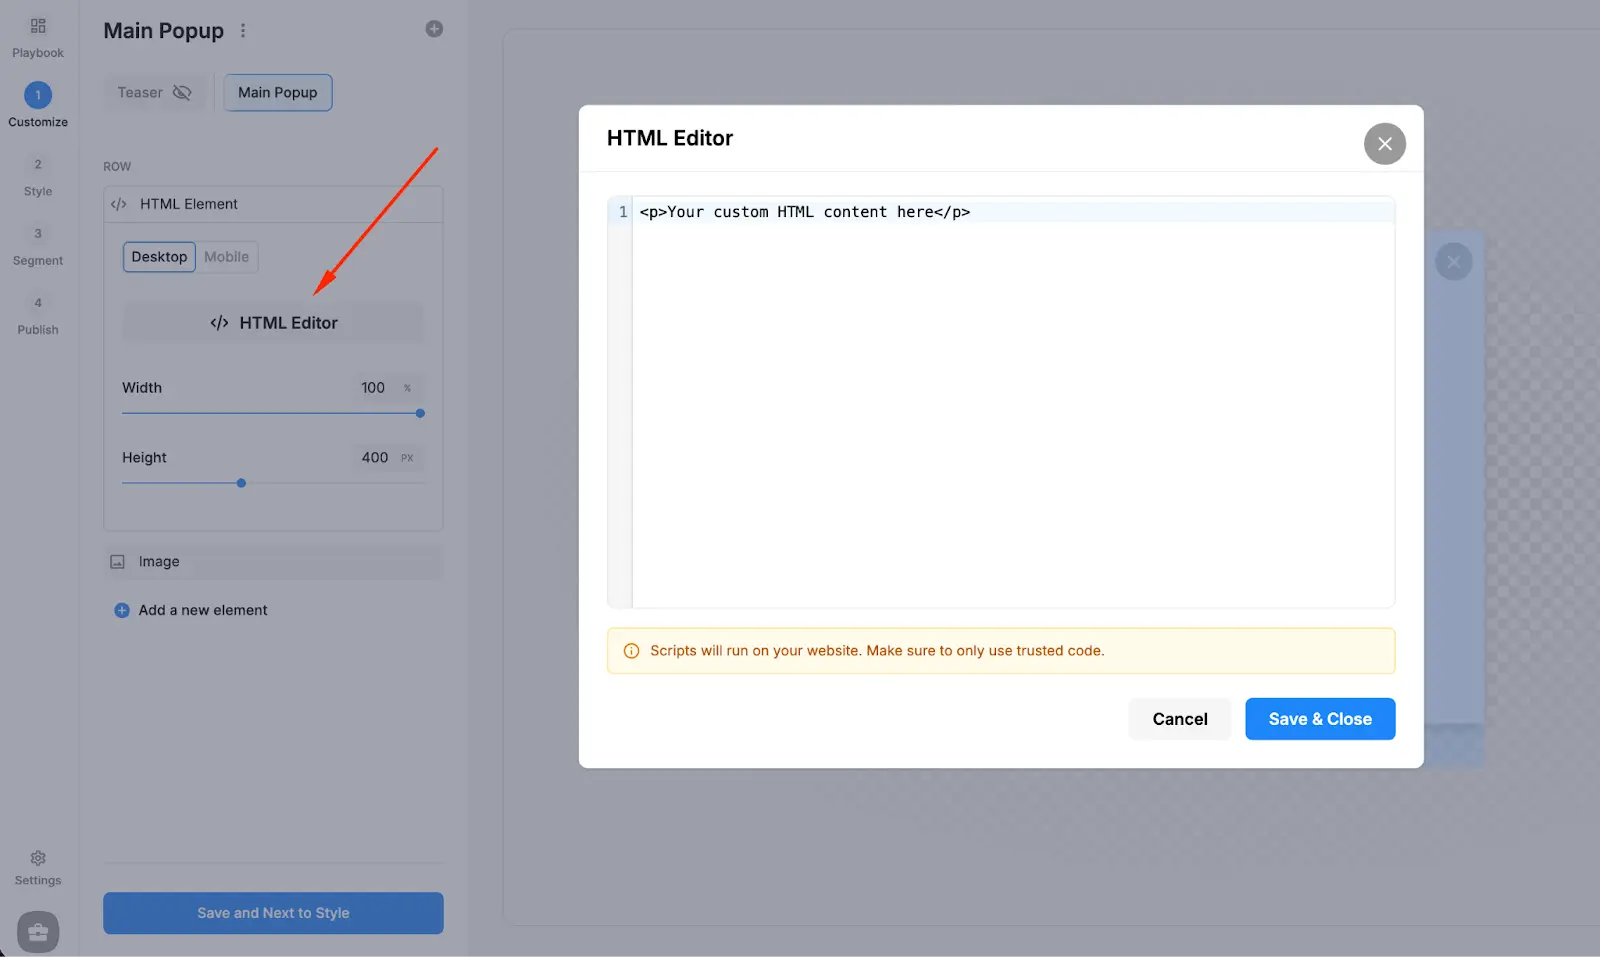Click the Add a new element plus icon

121,610
